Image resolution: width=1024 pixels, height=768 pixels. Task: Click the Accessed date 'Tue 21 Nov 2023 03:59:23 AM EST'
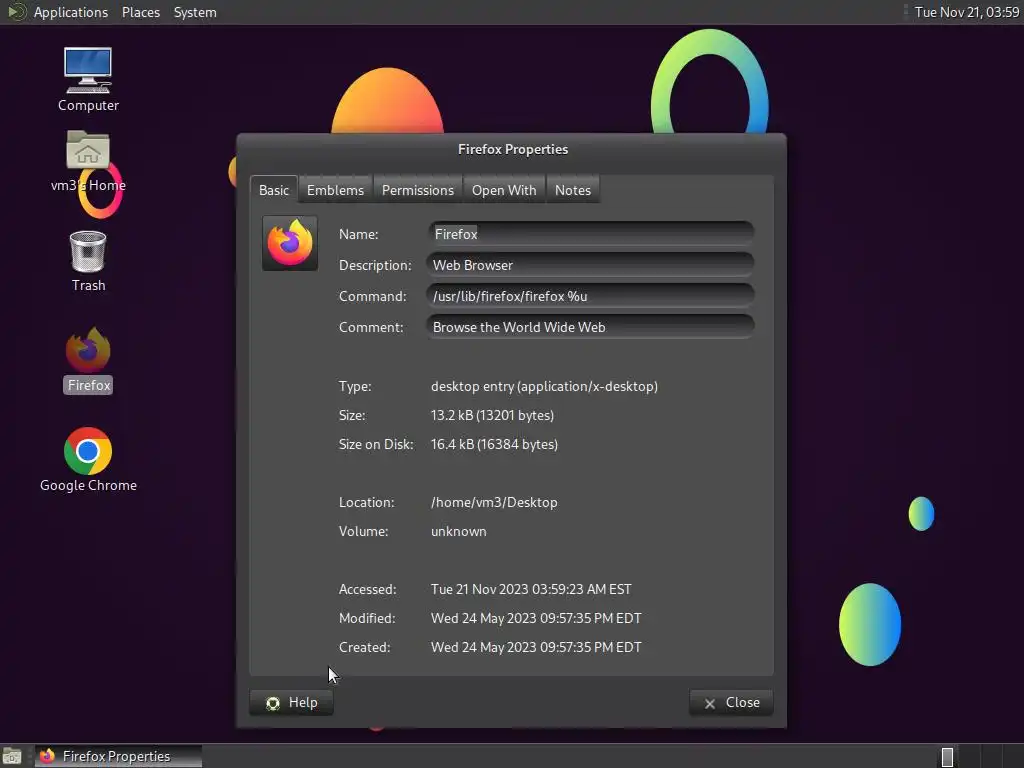pyautogui.click(x=531, y=589)
